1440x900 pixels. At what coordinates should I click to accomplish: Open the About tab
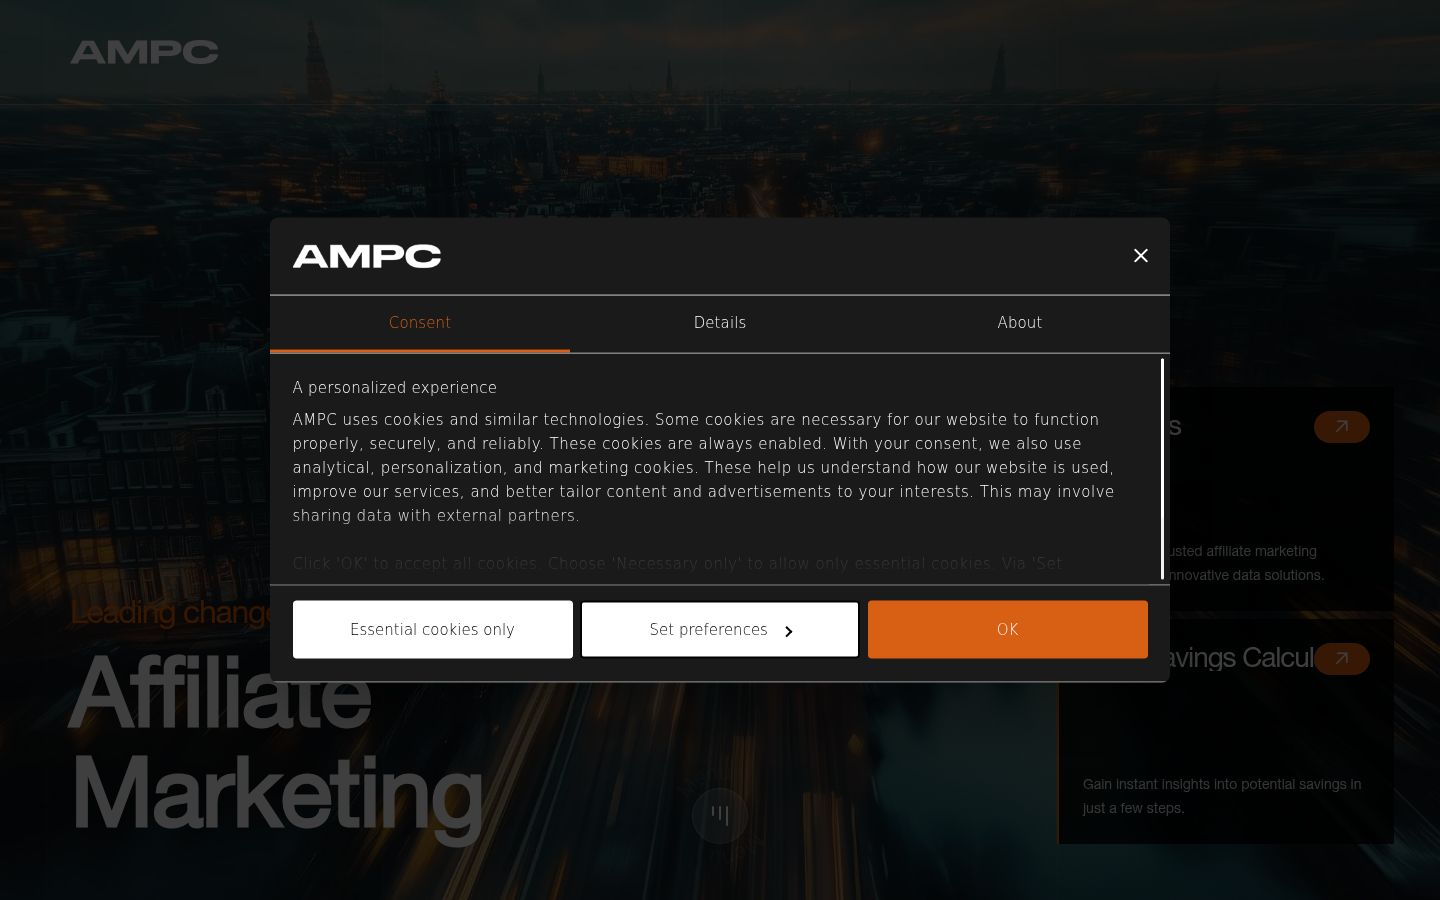pos(1019,323)
